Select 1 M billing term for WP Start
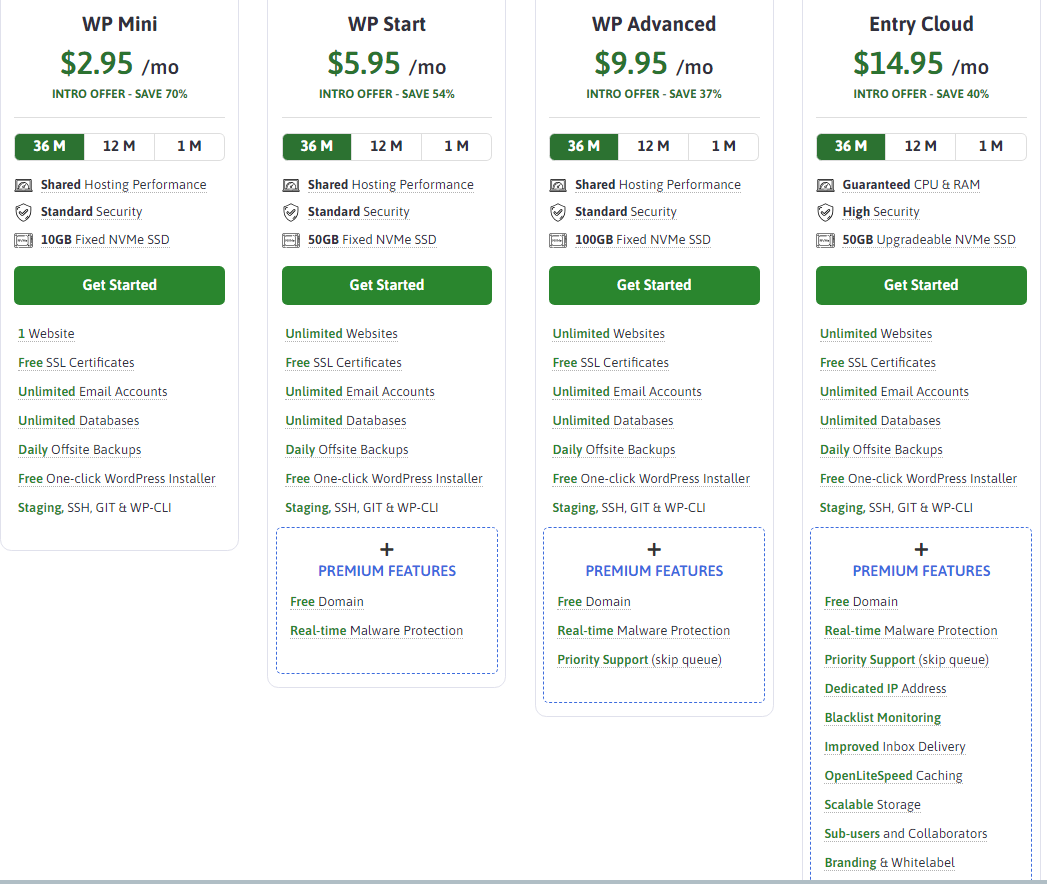 coord(457,146)
